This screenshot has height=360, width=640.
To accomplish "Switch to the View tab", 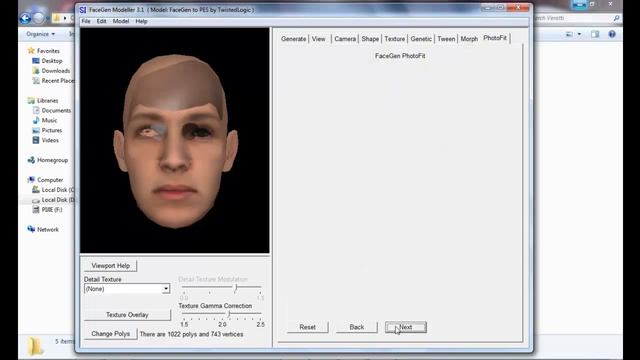I will click(x=318, y=39).
